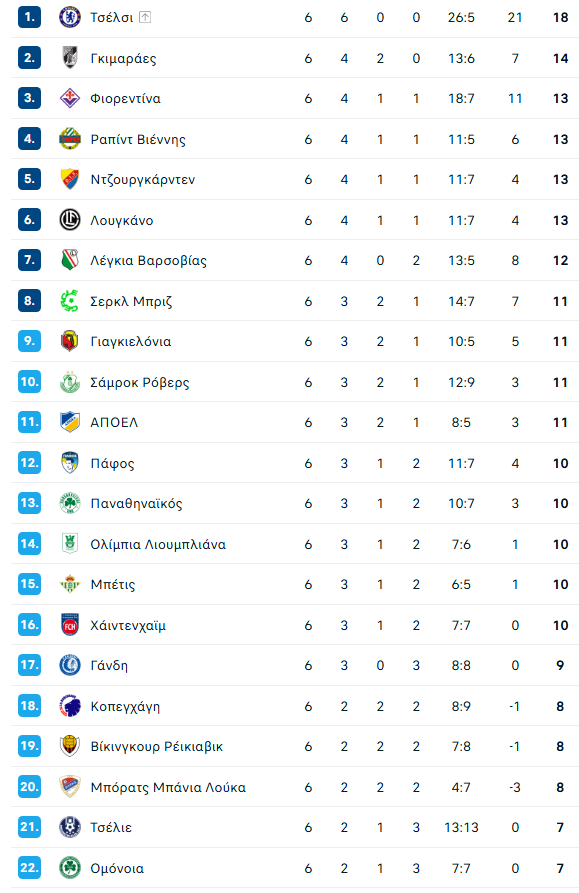The height and width of the screenshot is (893, 579).
Task: Click the rank badge number 17
Action: click(x=29, y=665)
